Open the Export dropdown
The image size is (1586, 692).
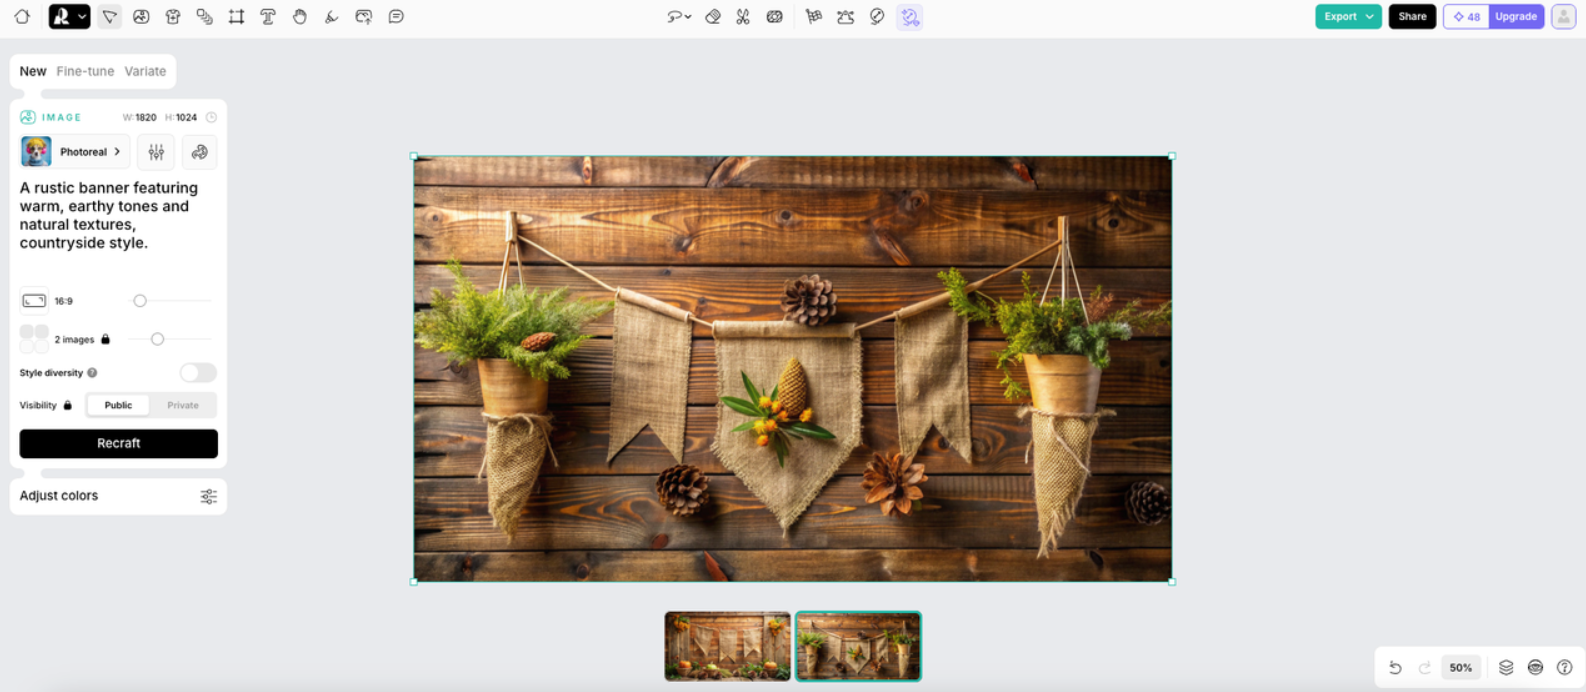[x=1348, y=16]
